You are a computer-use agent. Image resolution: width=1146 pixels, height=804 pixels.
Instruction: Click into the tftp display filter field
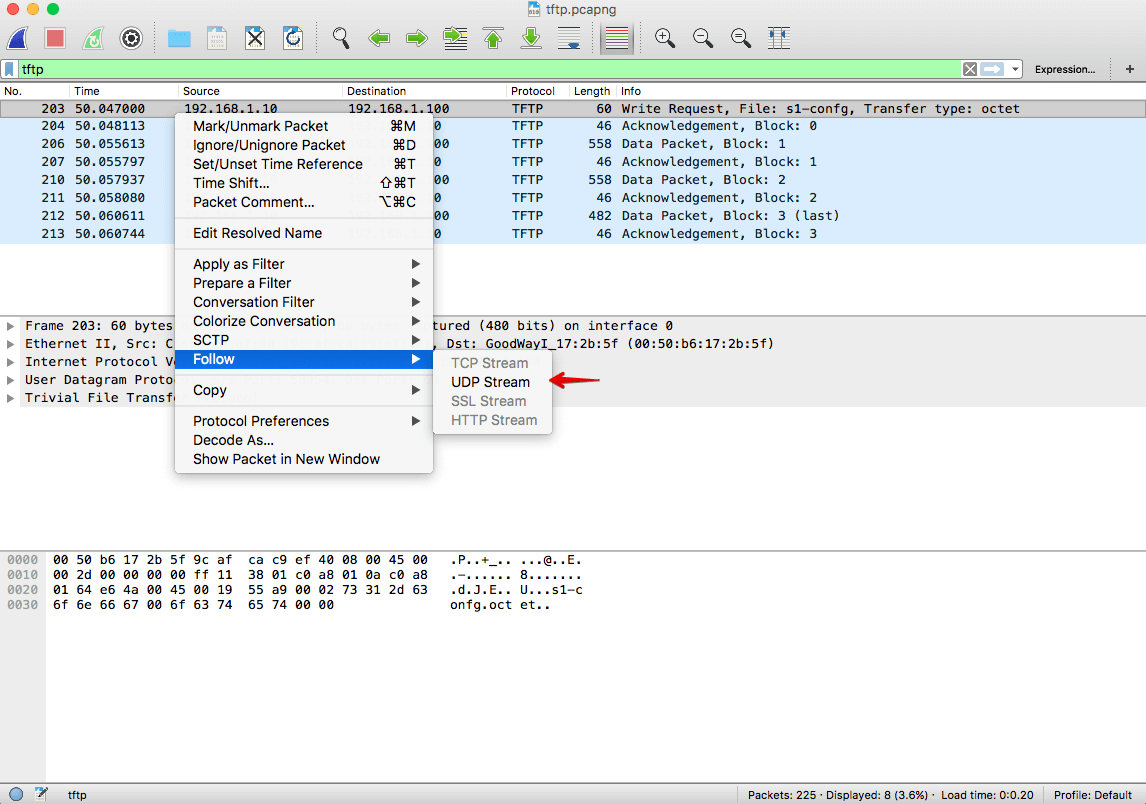point(490,69)
